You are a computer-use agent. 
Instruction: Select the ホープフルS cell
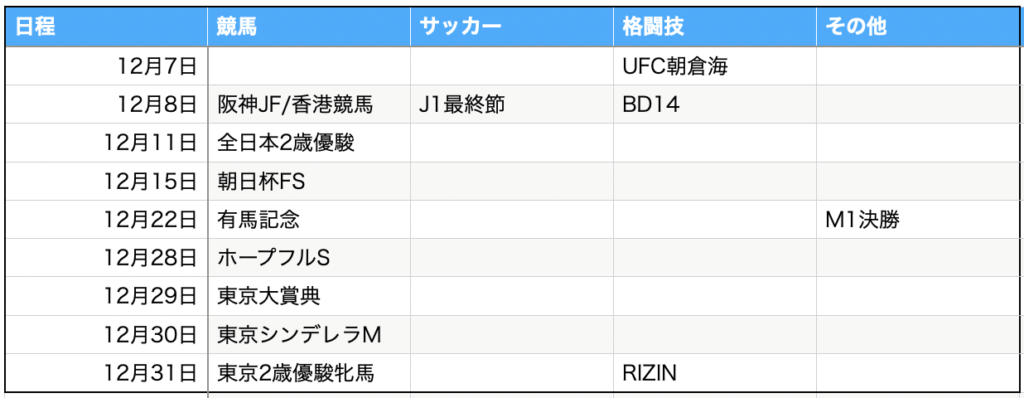tap(309, 258)
